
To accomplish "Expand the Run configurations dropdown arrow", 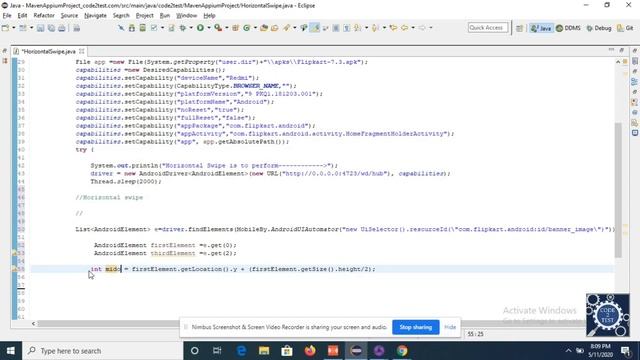I will (209, 28).
